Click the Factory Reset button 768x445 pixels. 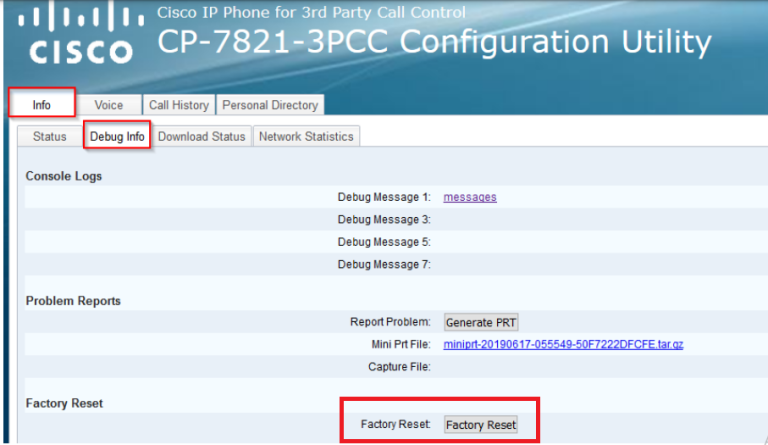pos(481,425)
